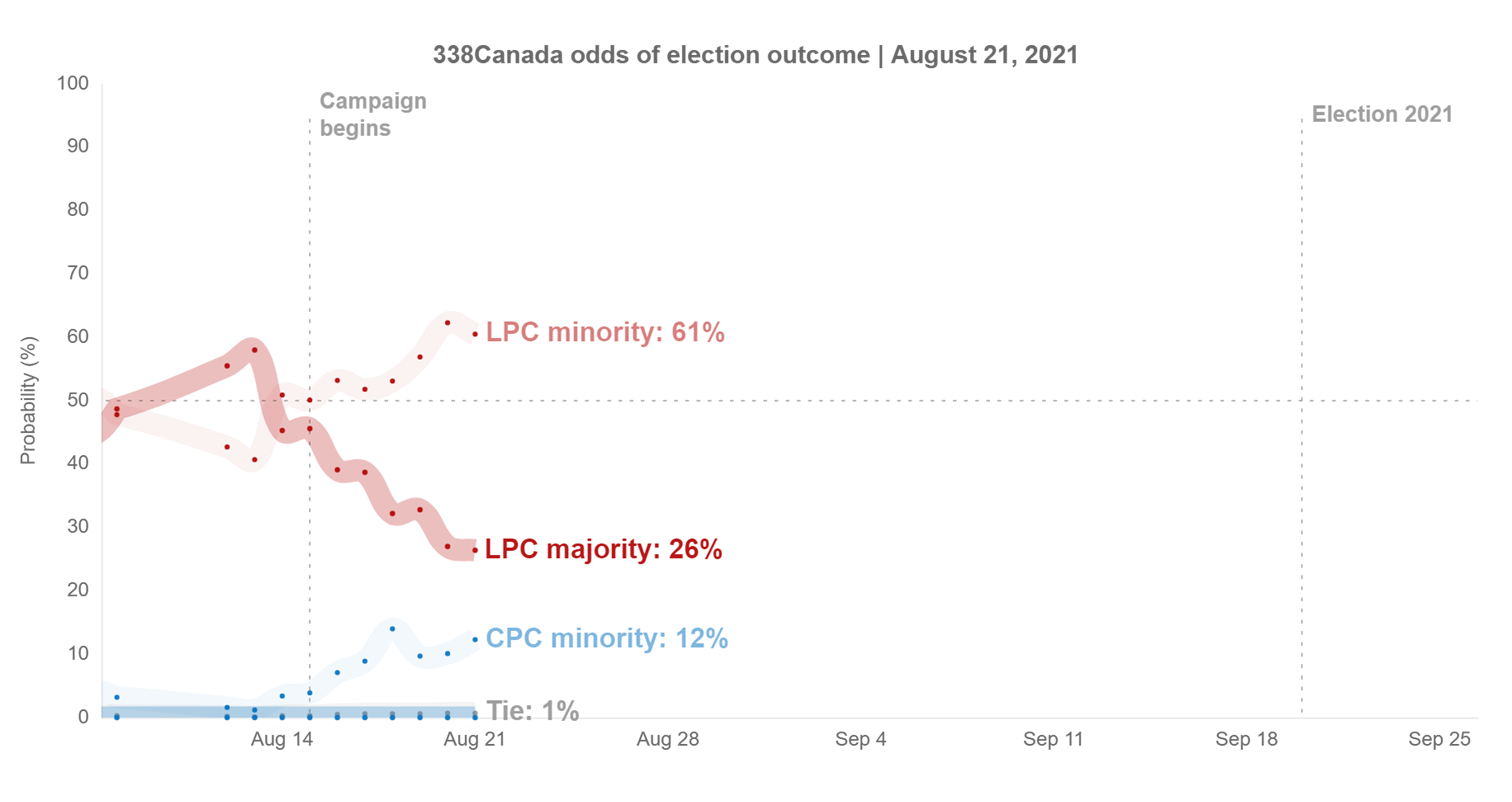Click the "Probability (%)" y-axis title

[28, 400]
